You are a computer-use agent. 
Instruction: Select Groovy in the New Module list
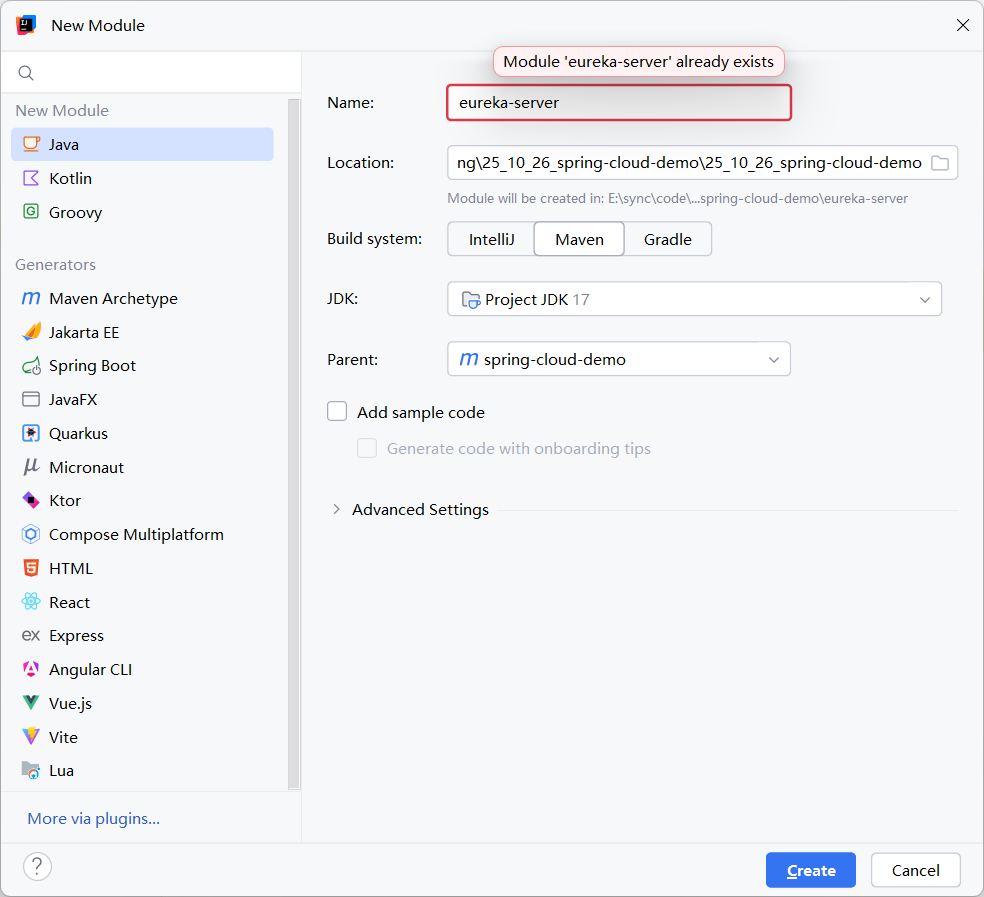75,213
